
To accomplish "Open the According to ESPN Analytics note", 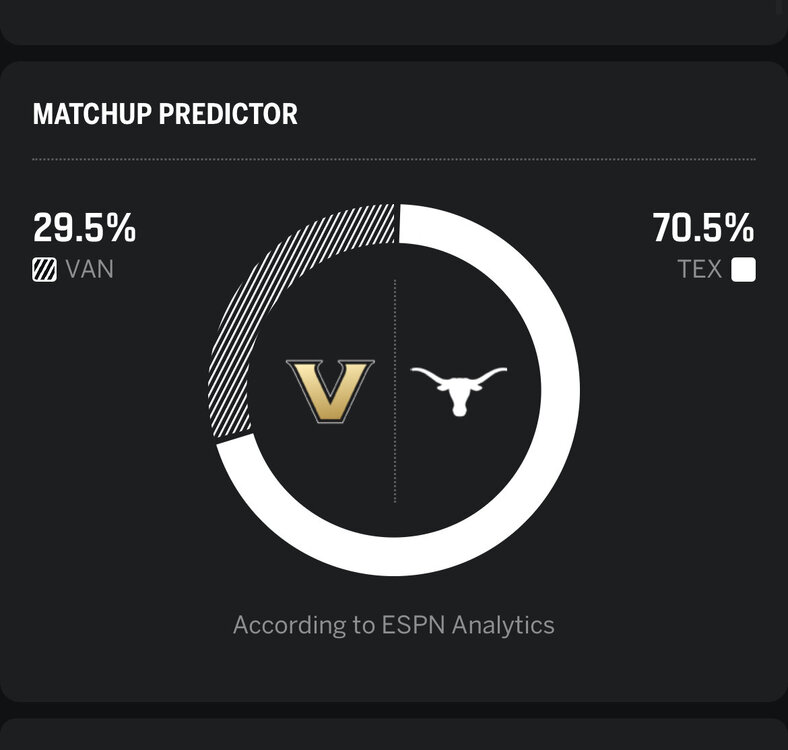I will 394,625.
